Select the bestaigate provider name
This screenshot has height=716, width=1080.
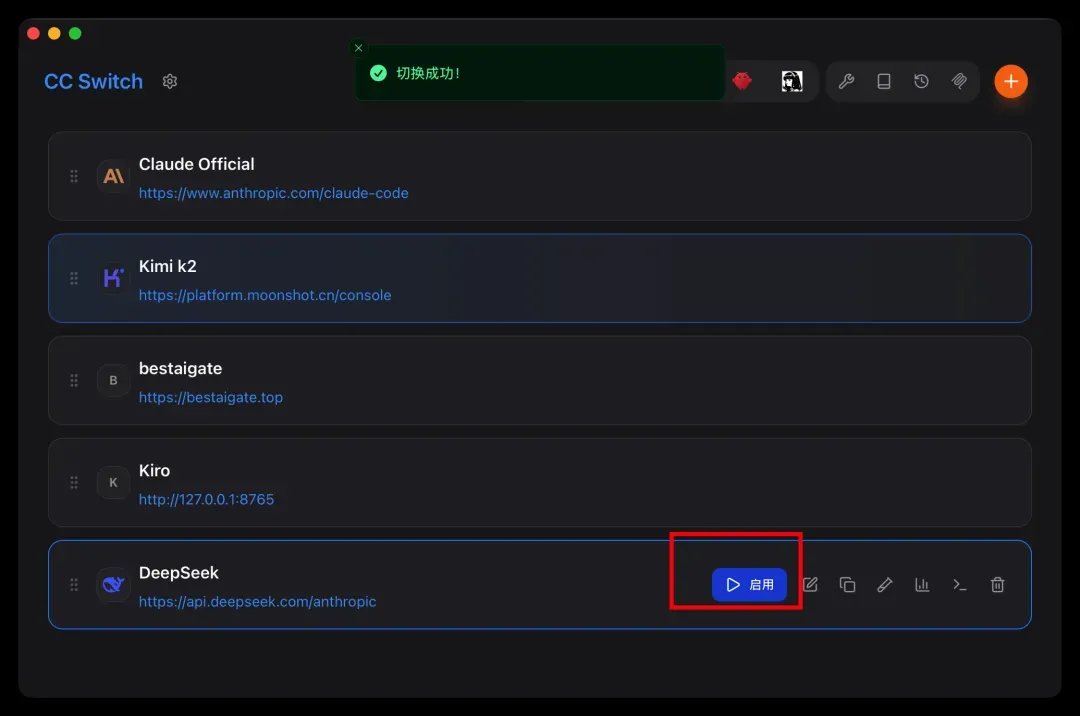coord(180,368)
